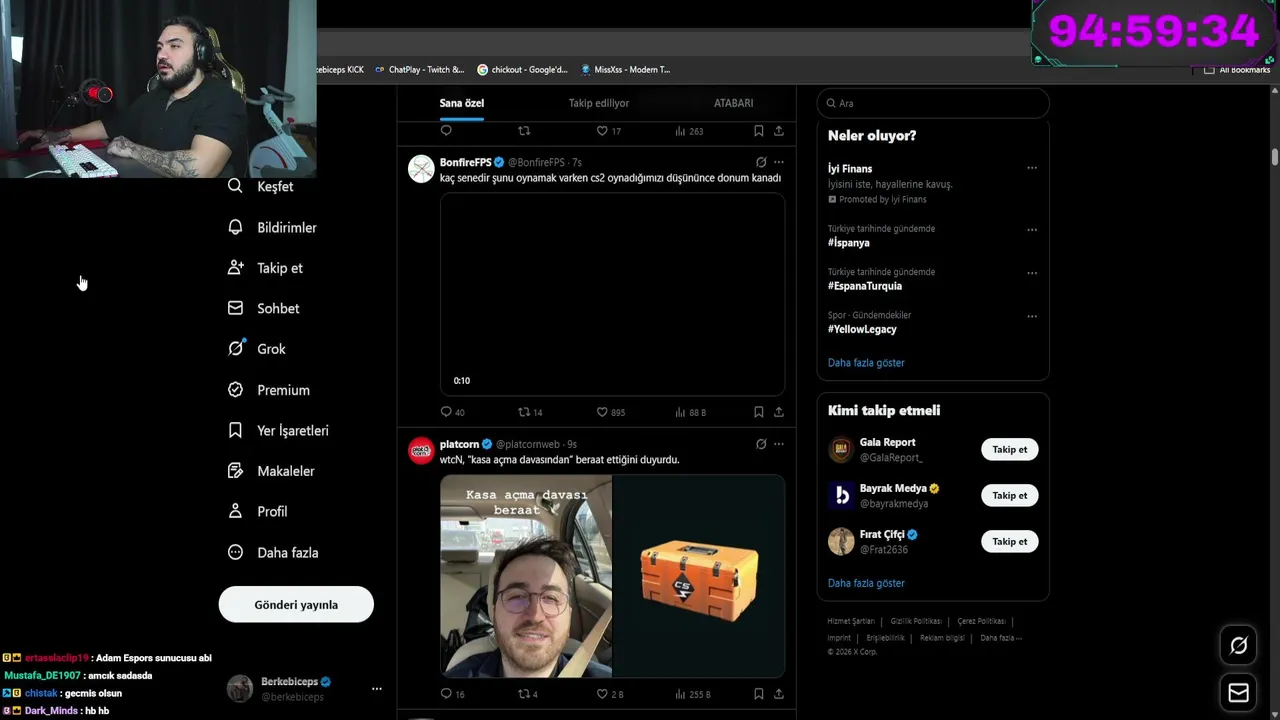Open floating messages button at bottom right
Viewport: 1280px width, 720px height.
pos(1238,692)
